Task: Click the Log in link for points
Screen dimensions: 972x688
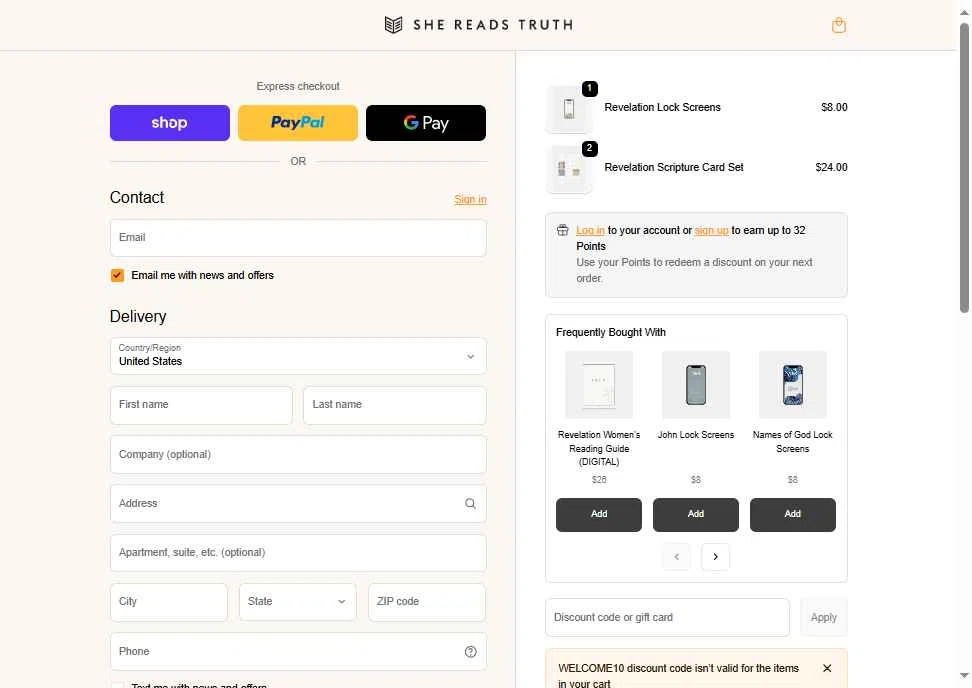Action: click(590, 231)
